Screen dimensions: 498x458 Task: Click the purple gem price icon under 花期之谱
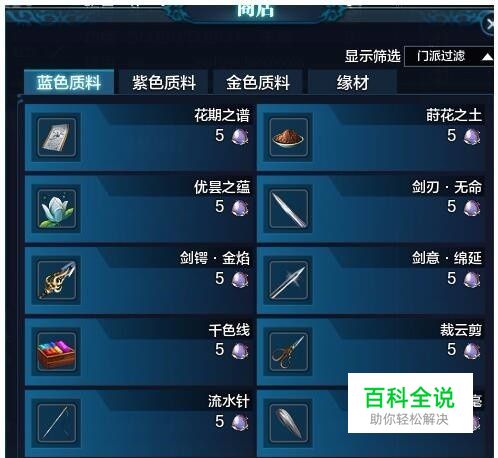240,137
